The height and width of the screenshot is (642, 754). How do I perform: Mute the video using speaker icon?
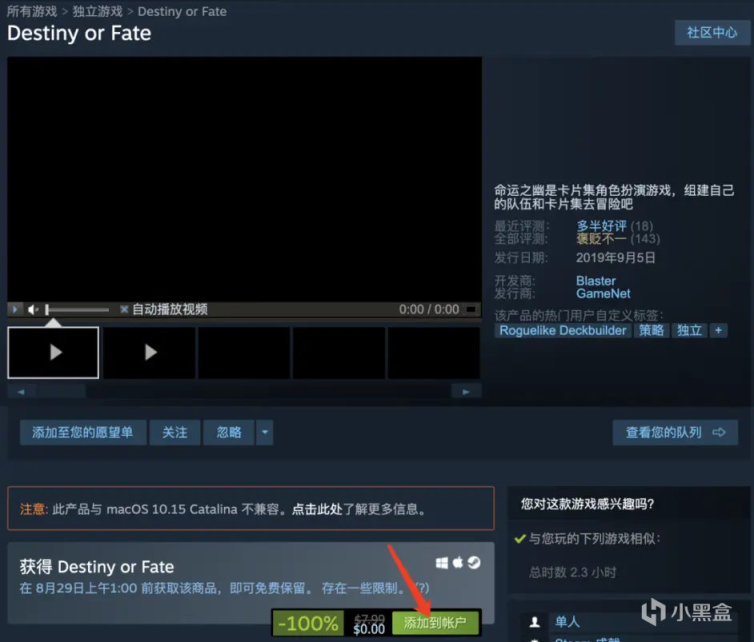32,310
